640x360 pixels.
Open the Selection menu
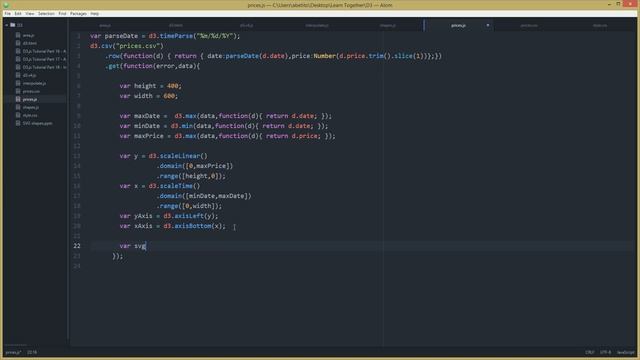click(x=46, y=13)
